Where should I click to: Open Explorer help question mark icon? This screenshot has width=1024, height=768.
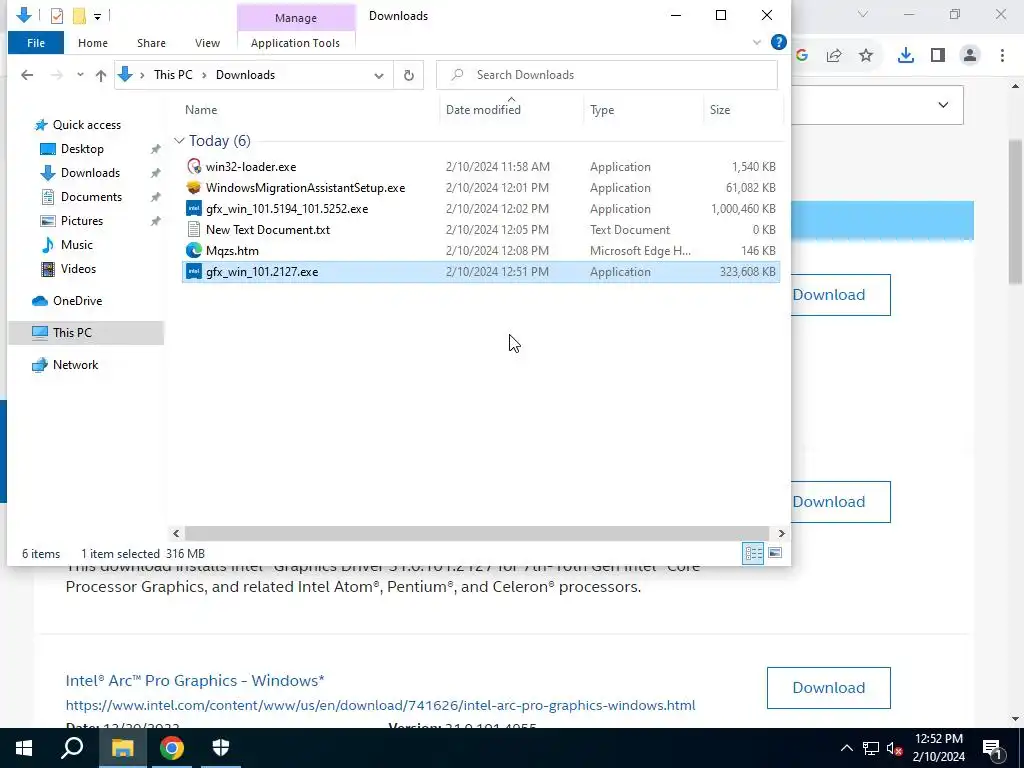778,42
